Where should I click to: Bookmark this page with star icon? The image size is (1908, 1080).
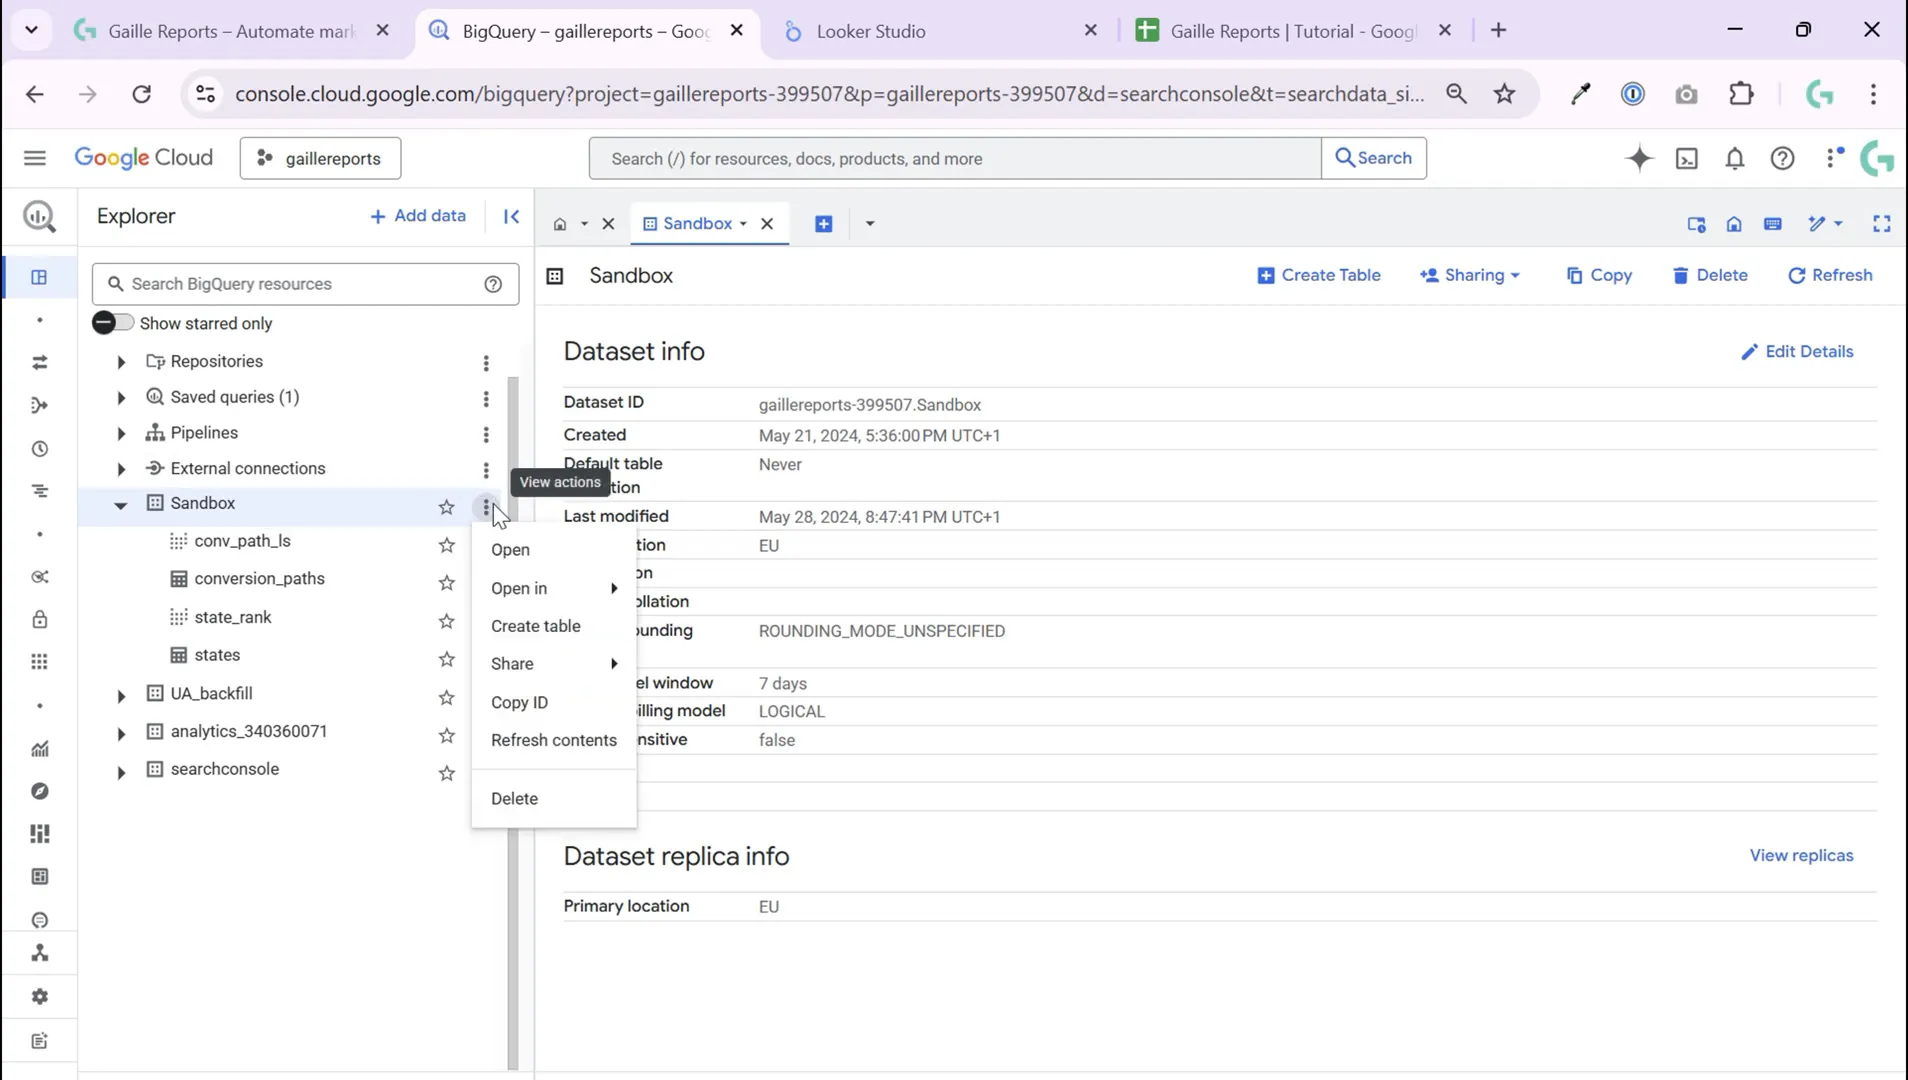pos(1504,94)
